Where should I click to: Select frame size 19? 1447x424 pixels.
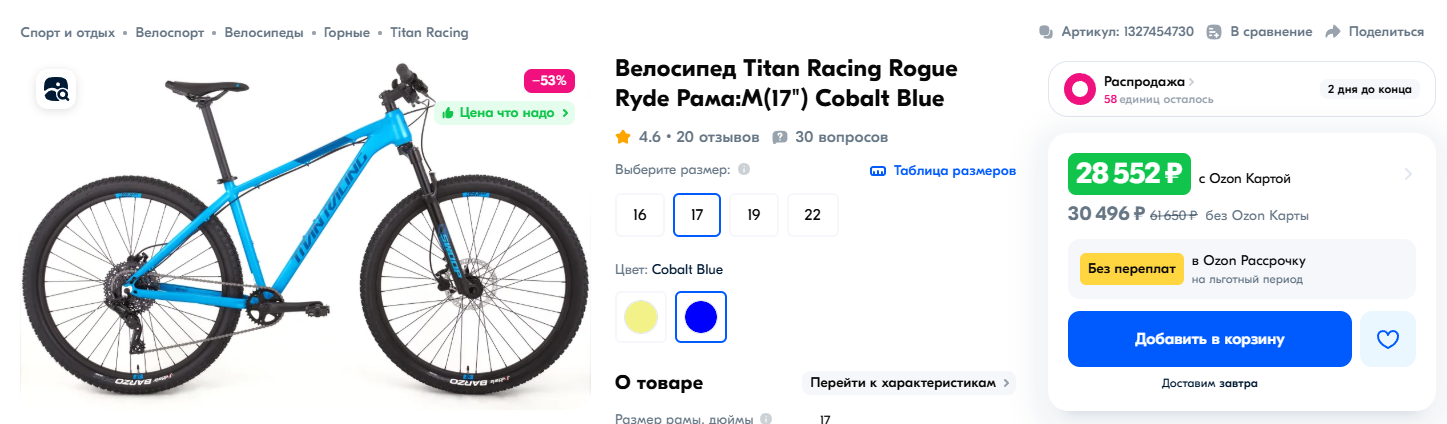tap(754, 215)
